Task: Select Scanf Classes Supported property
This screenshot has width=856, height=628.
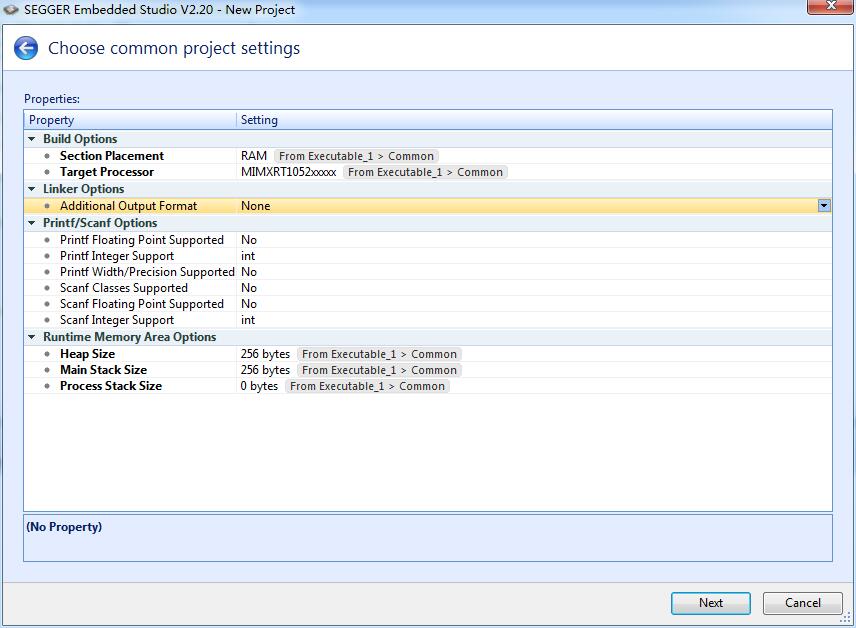Action: (124, 288)
